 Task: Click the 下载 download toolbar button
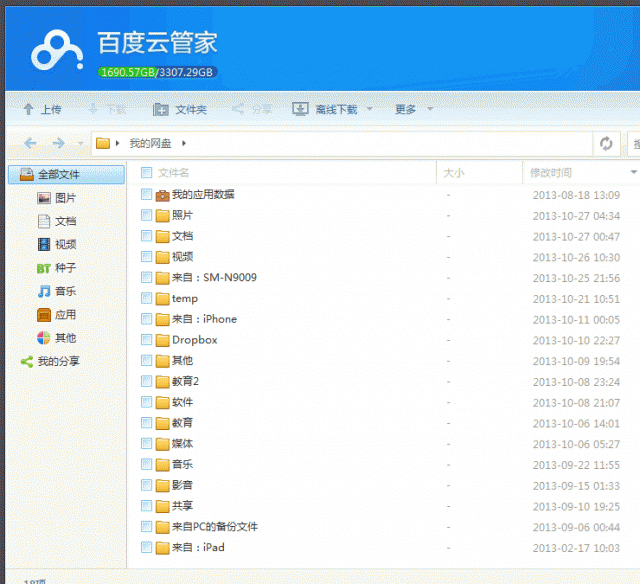pyautogui.click(x=107, y=109)
